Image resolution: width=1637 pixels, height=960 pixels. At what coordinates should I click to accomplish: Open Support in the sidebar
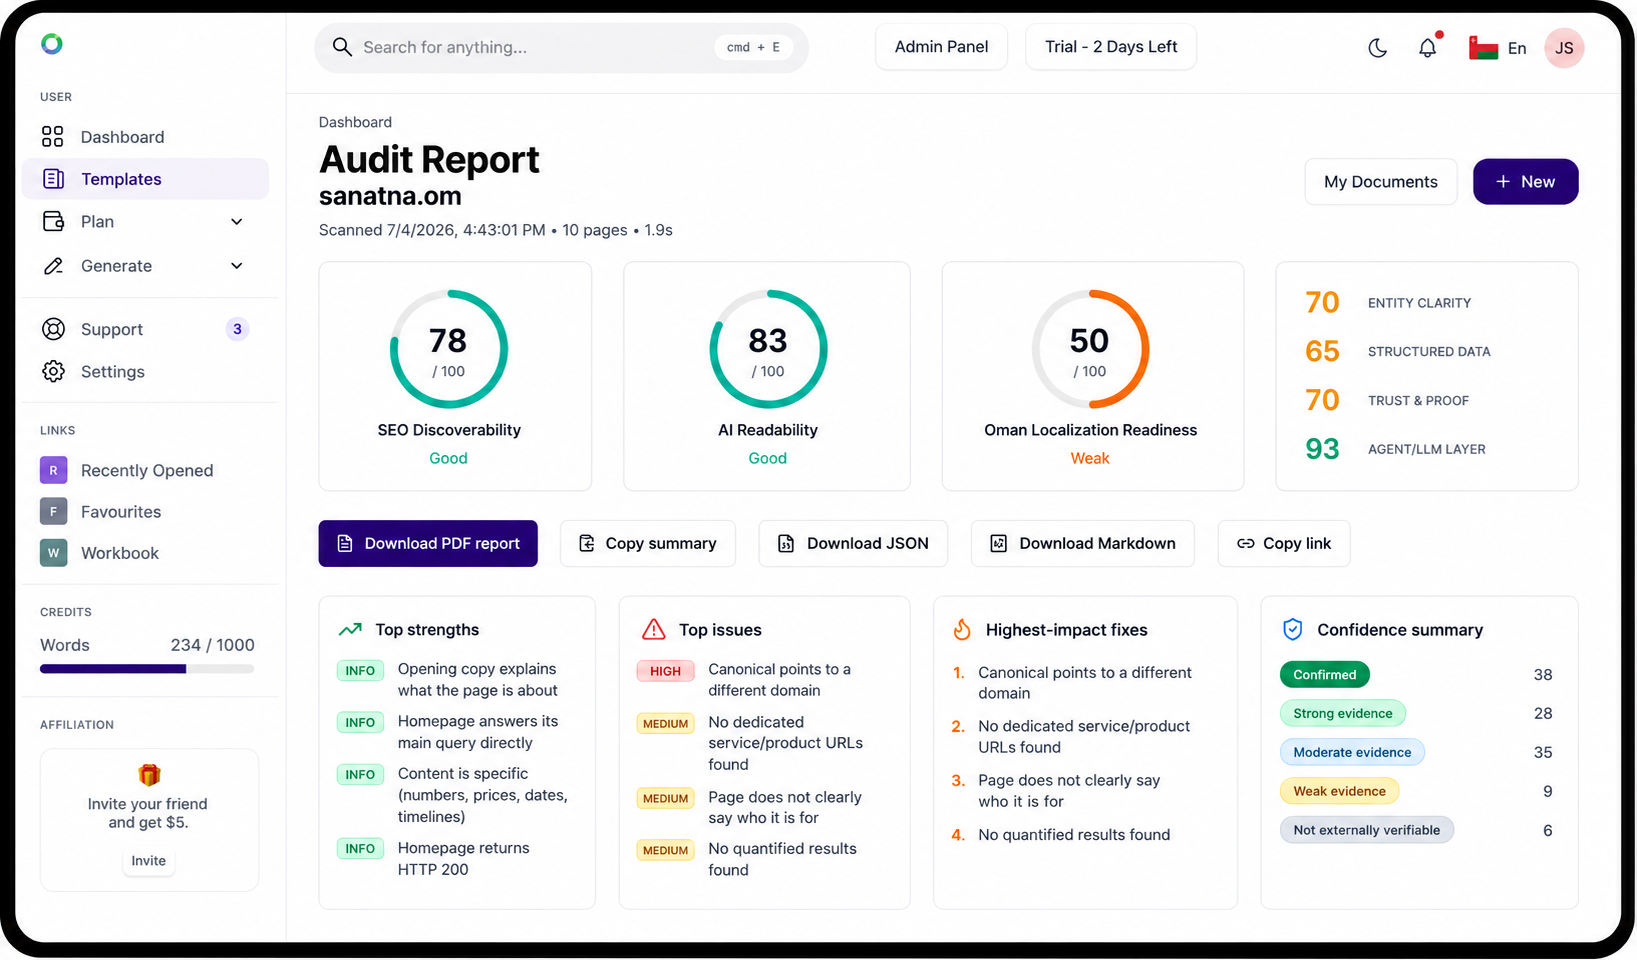coord(145,329)
